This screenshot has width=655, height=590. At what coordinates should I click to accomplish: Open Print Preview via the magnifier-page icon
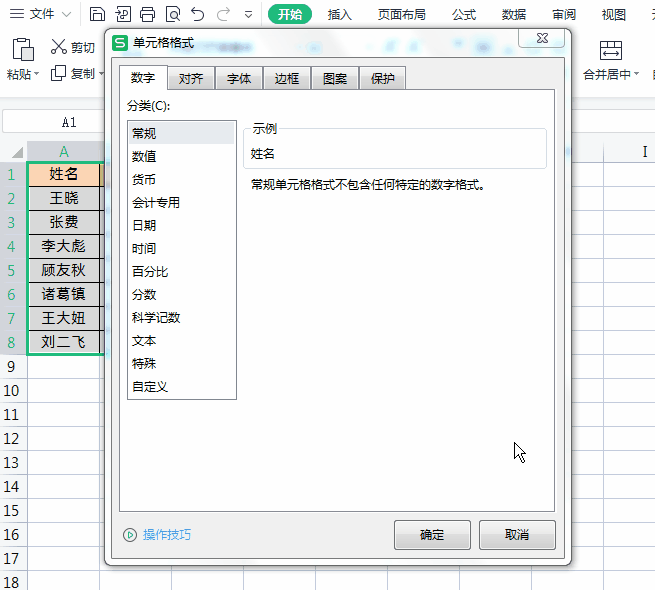(173, 14)
